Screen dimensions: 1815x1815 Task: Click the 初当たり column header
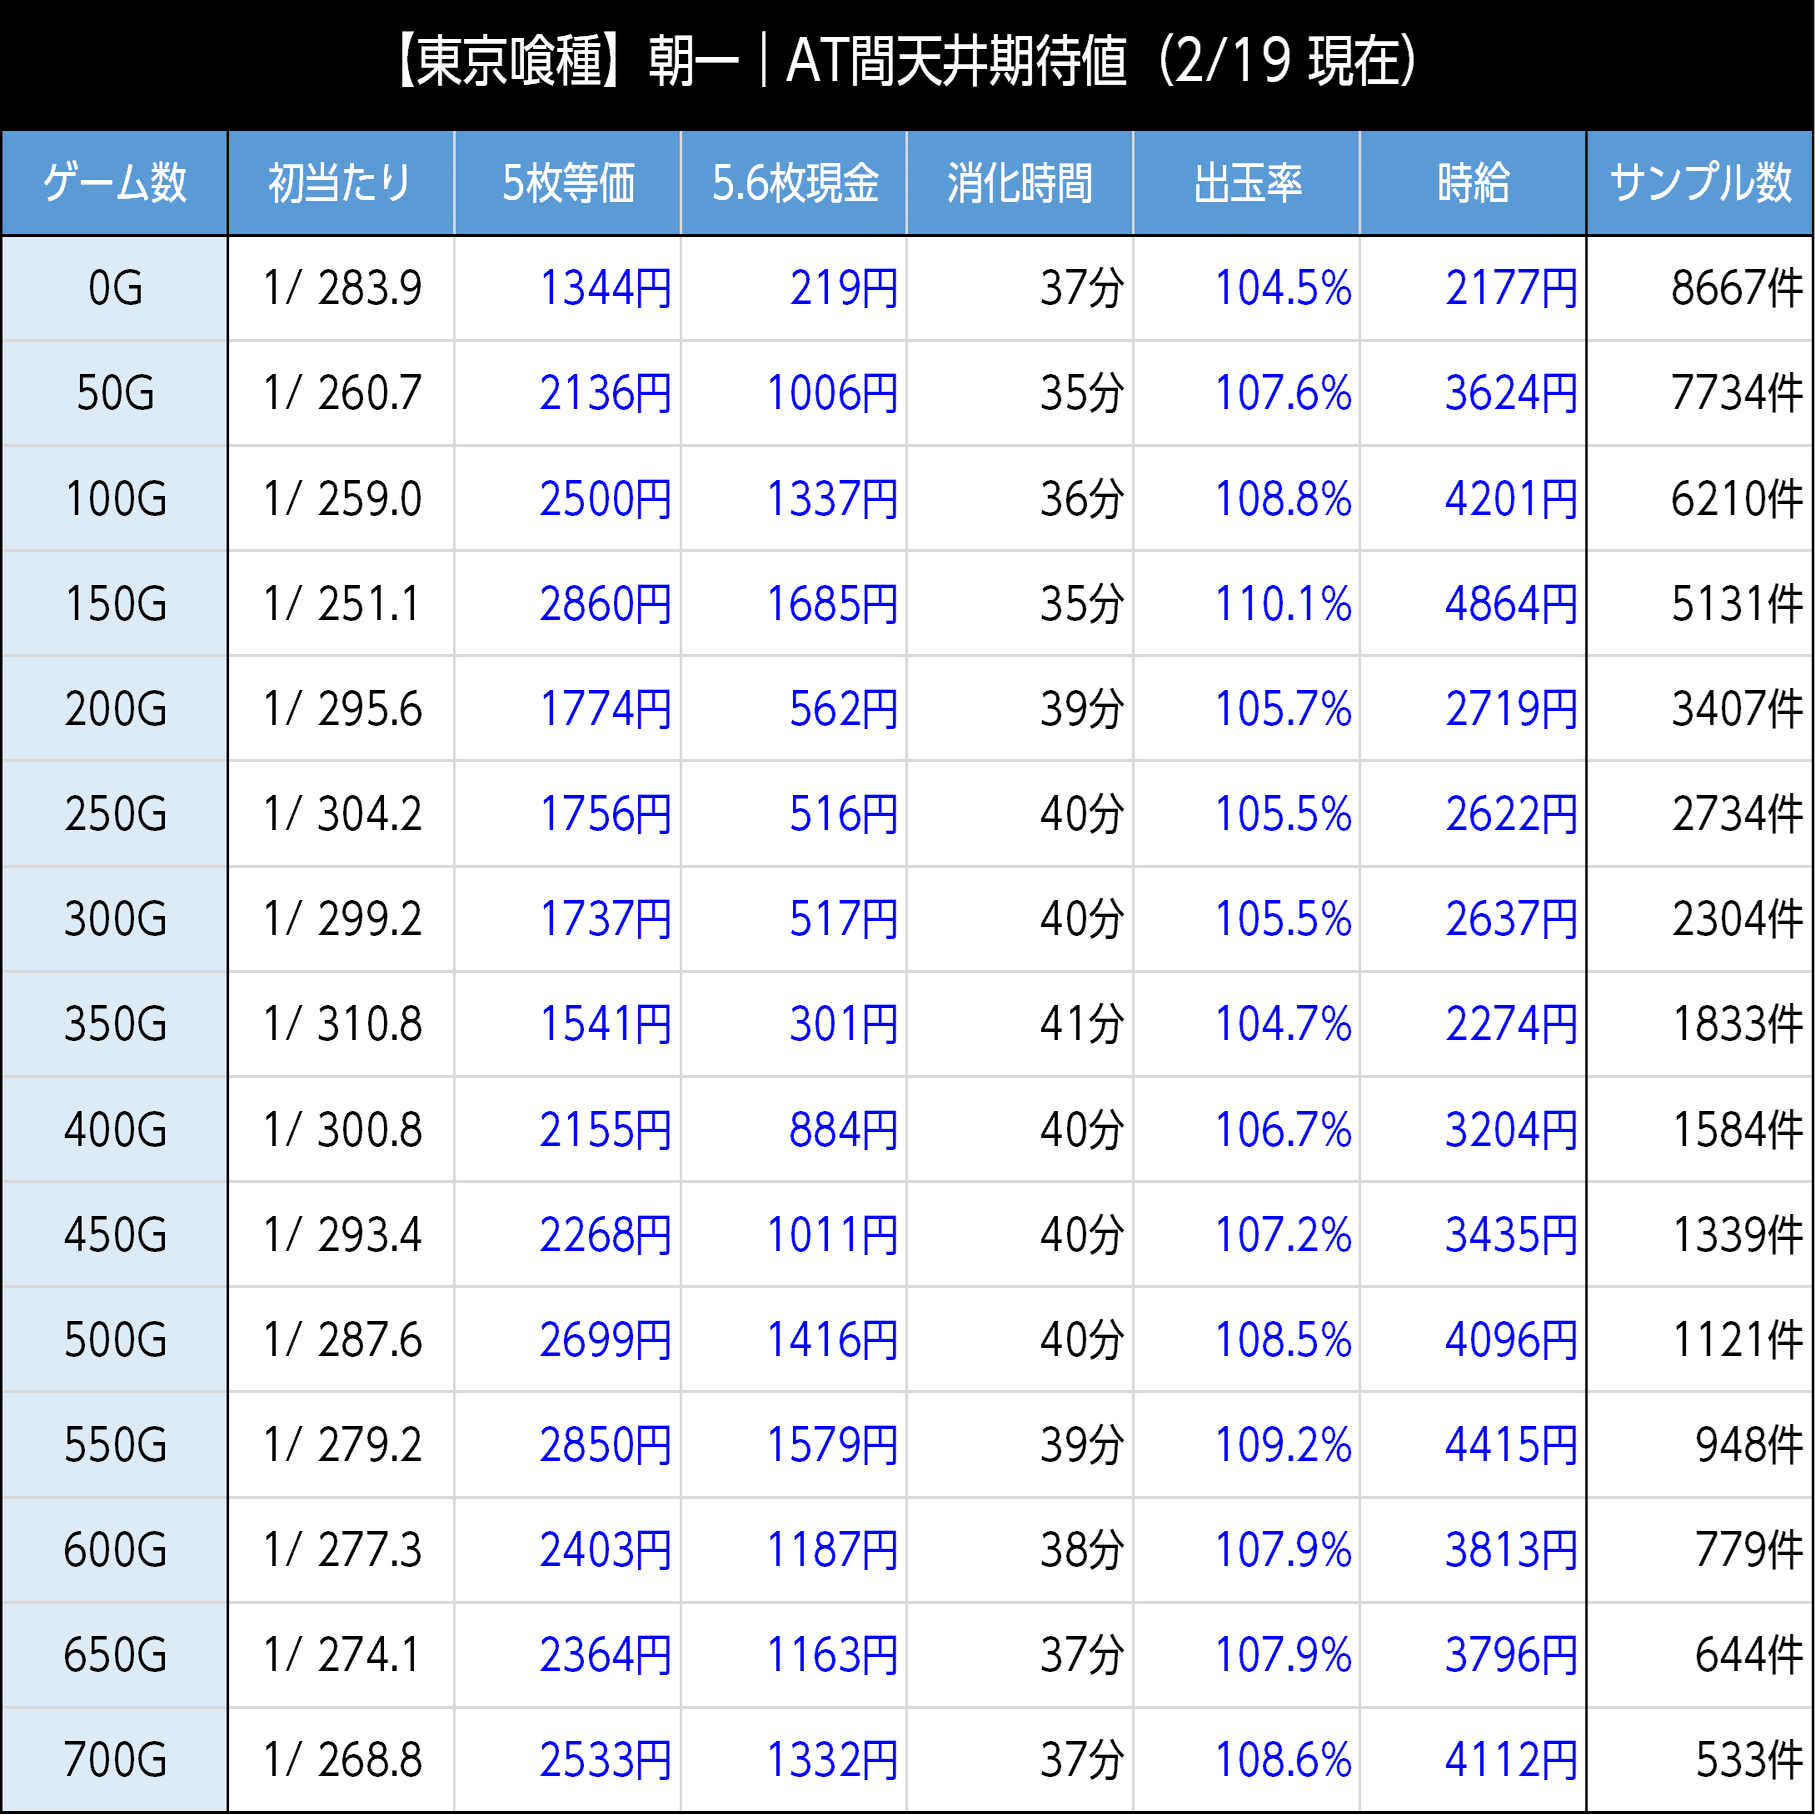coord(341,183)
